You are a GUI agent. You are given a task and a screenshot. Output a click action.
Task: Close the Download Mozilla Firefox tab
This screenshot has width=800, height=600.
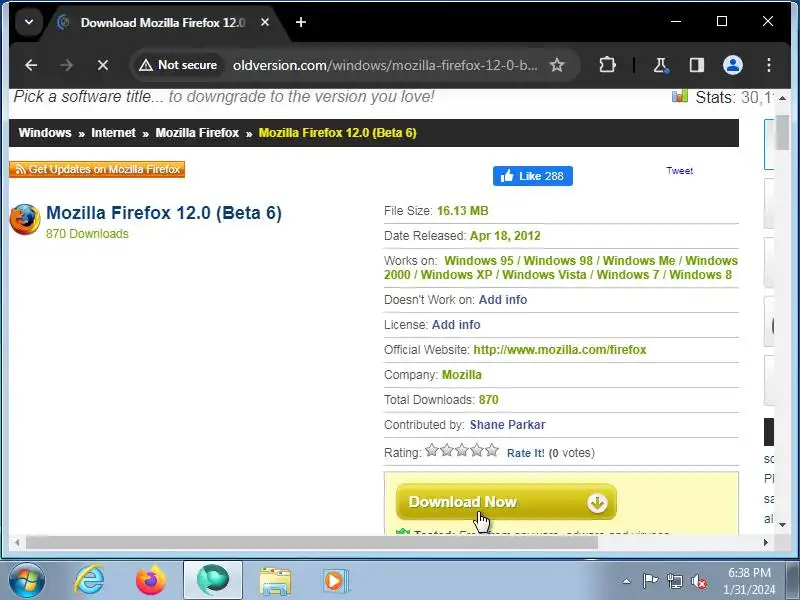coord(265,22)
